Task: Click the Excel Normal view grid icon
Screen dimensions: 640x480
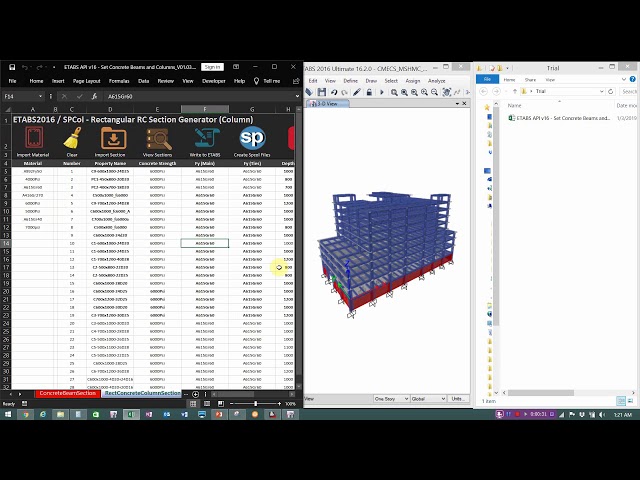Action: pos(193,404)
